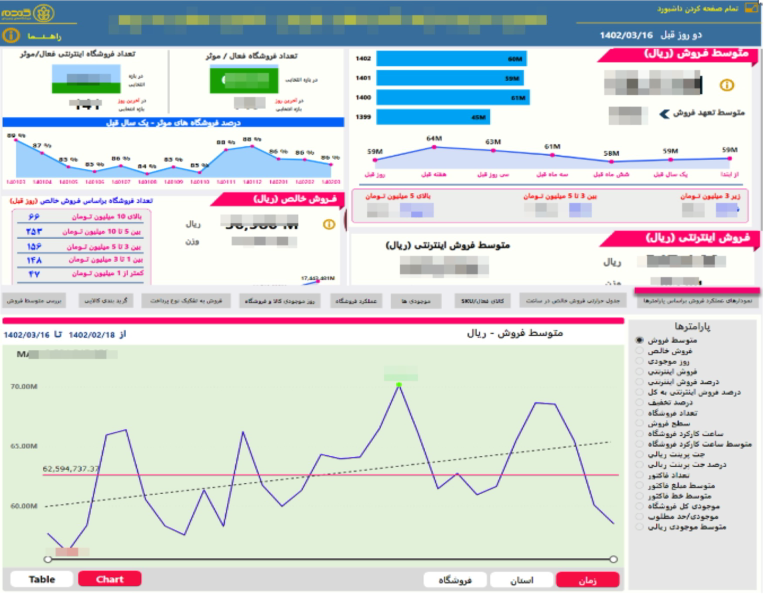Select the ساعت کارکرد فروشگاه parameter
This screenshot has width=764, height=598.
[639, 433]
